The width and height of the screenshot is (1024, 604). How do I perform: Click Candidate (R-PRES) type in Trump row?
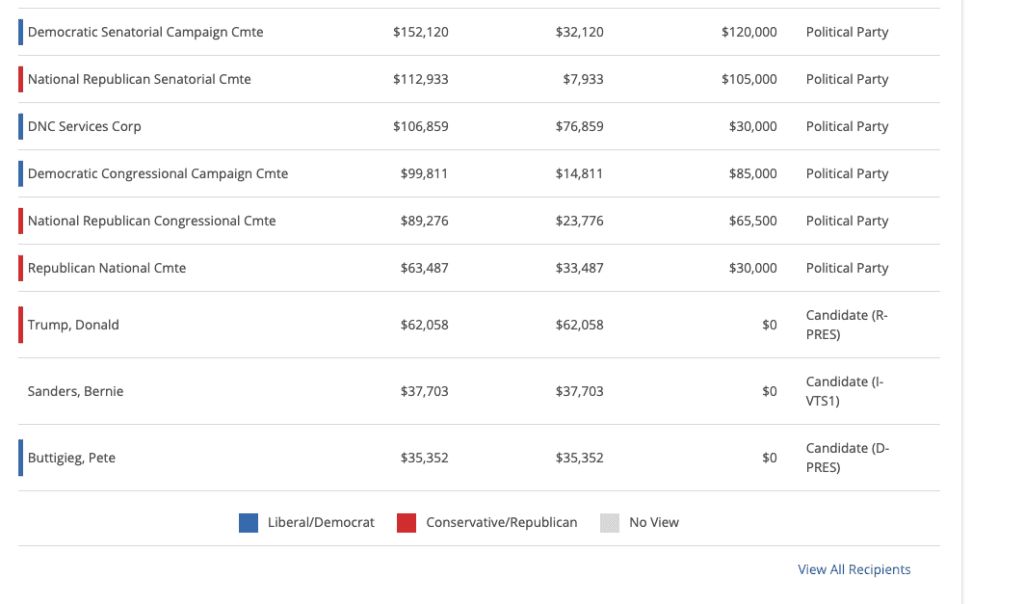point(846,325)
